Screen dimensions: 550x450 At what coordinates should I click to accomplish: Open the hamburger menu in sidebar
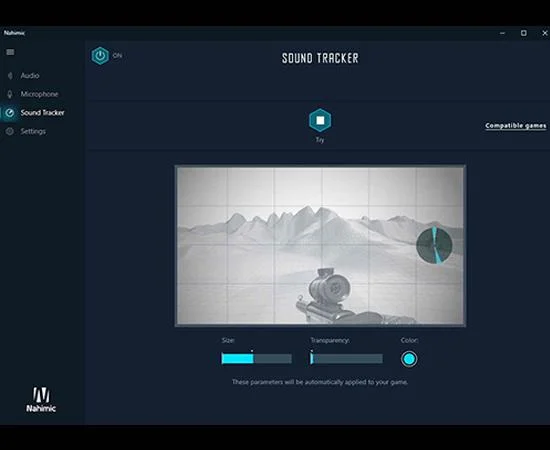point(10,52)
